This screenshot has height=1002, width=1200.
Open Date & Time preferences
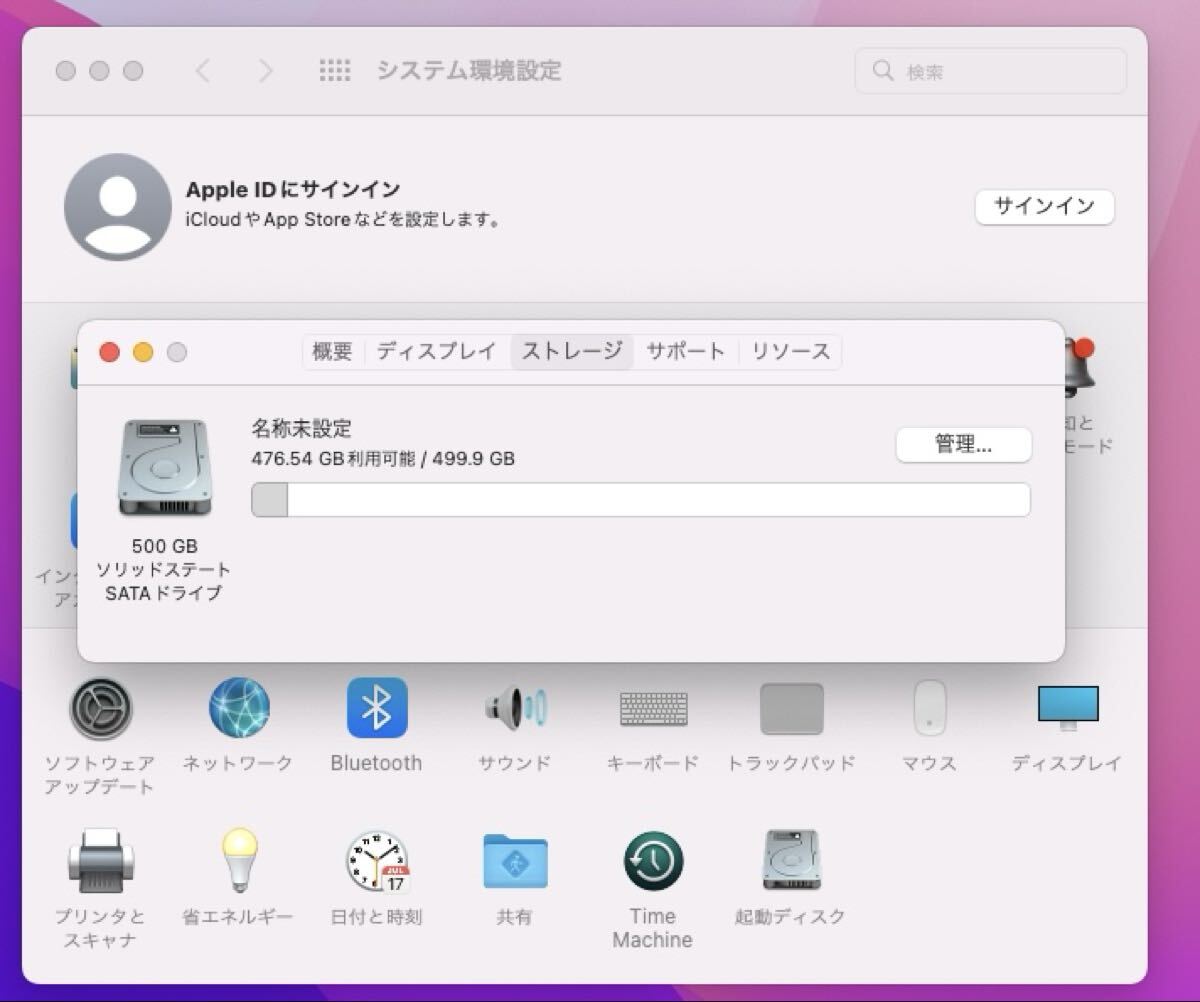(377, 862)
